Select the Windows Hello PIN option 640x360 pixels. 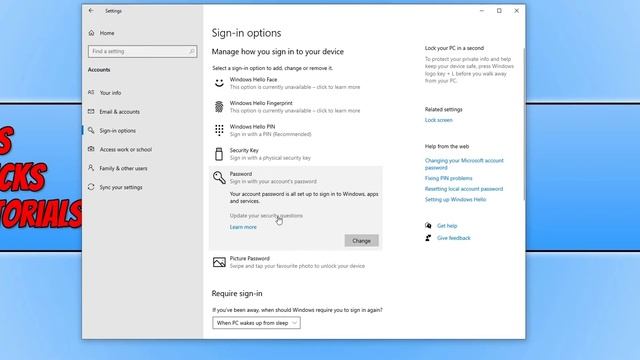296,130
